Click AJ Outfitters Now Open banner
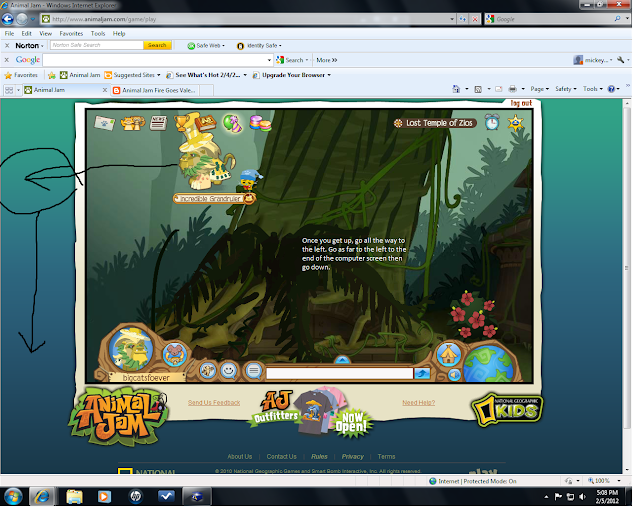Screen dimensions: 640x513 pyautogui.click(x=311, y=413)
